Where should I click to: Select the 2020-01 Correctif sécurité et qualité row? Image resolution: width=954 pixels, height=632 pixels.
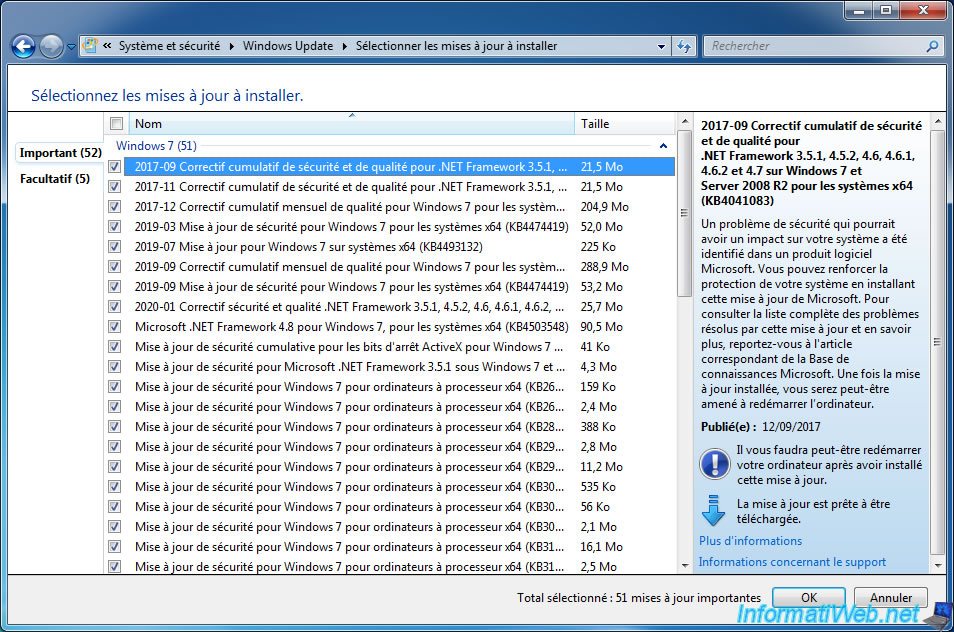pos(399,307)
